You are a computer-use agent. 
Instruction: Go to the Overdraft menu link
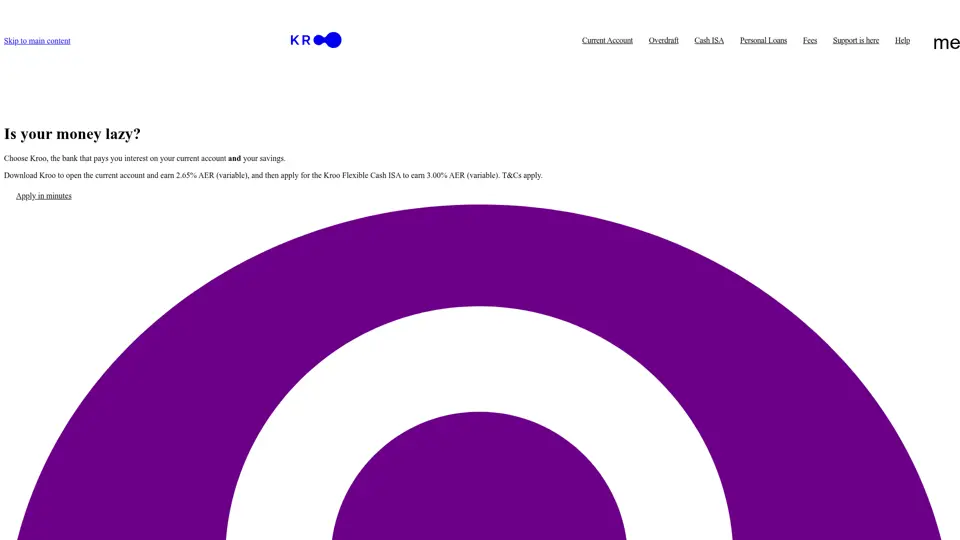pyautogui.click(x=663, y=40)
